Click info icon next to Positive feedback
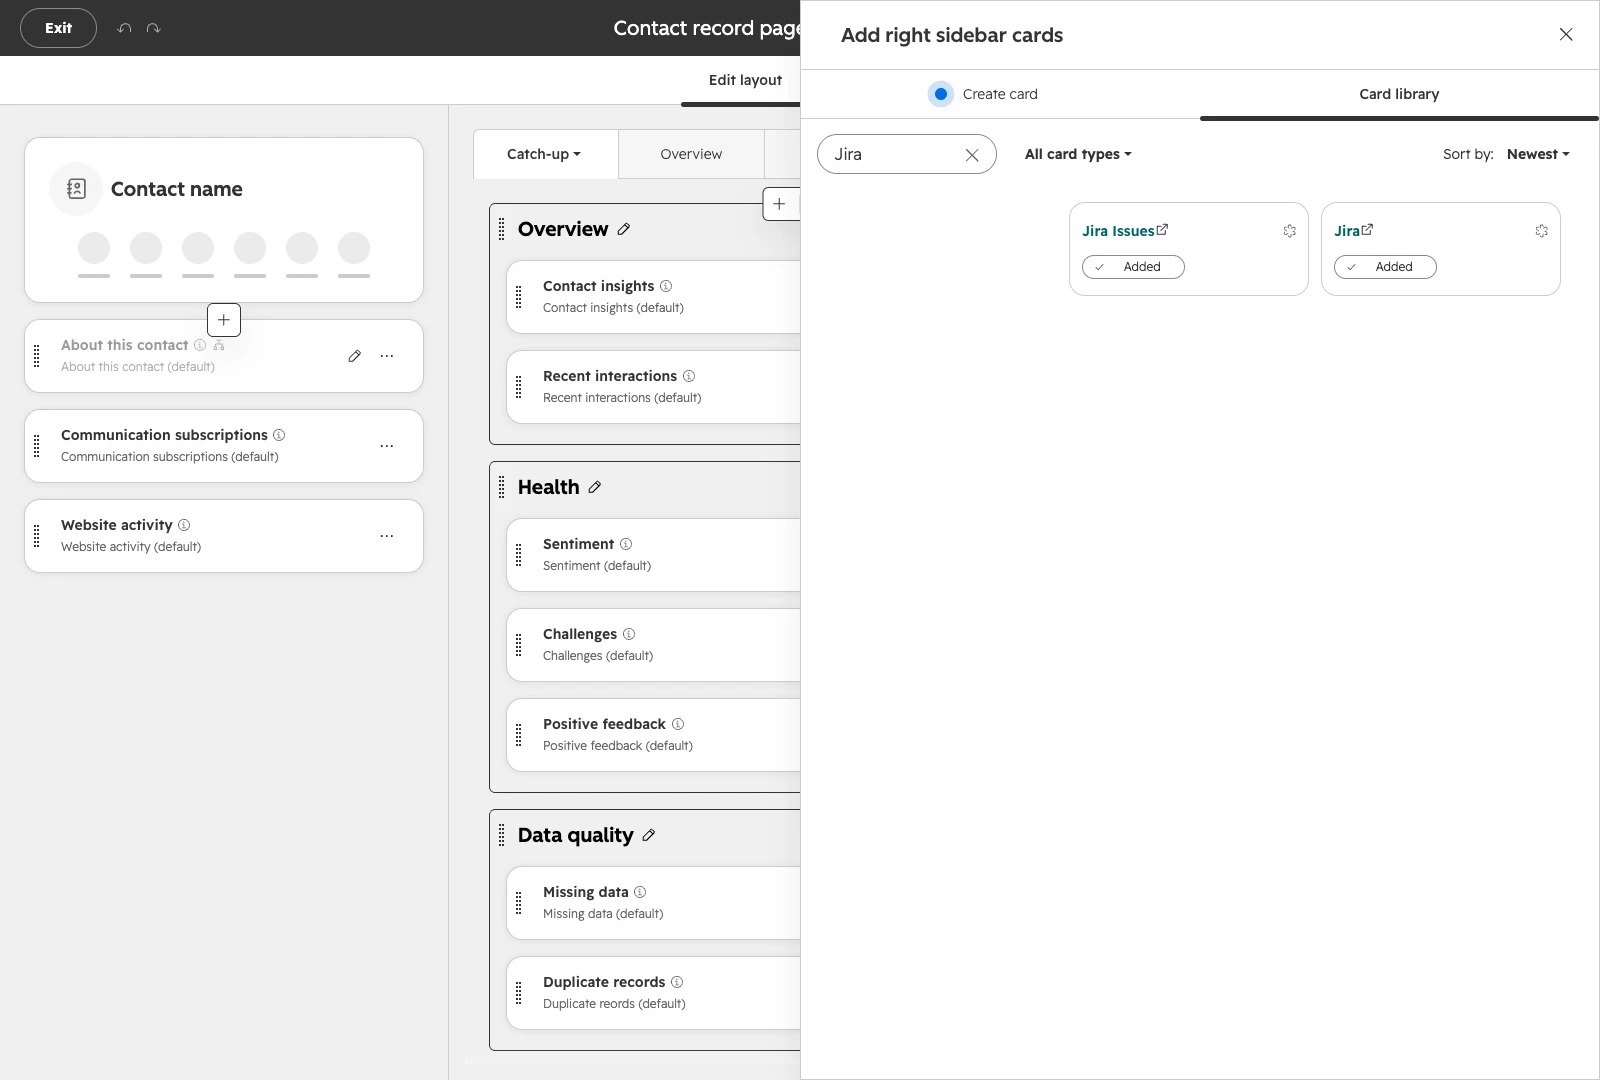 678,724
